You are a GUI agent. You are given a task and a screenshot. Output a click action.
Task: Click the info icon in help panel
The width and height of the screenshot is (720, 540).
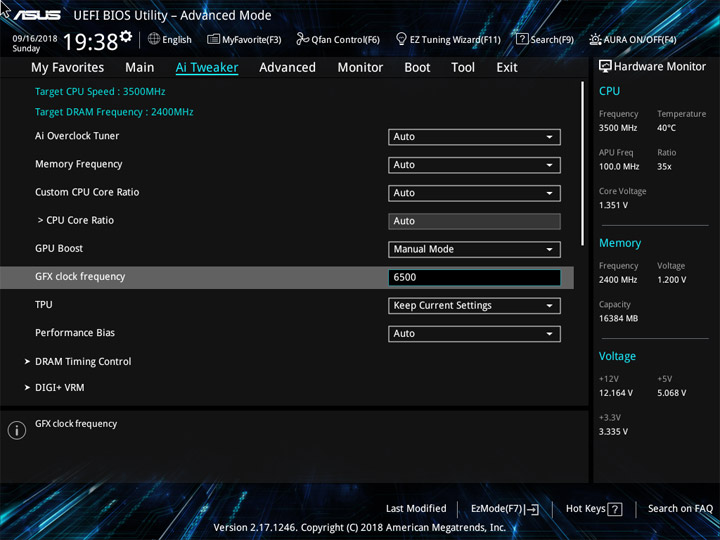pyautogui.click(x=17, y=430)
